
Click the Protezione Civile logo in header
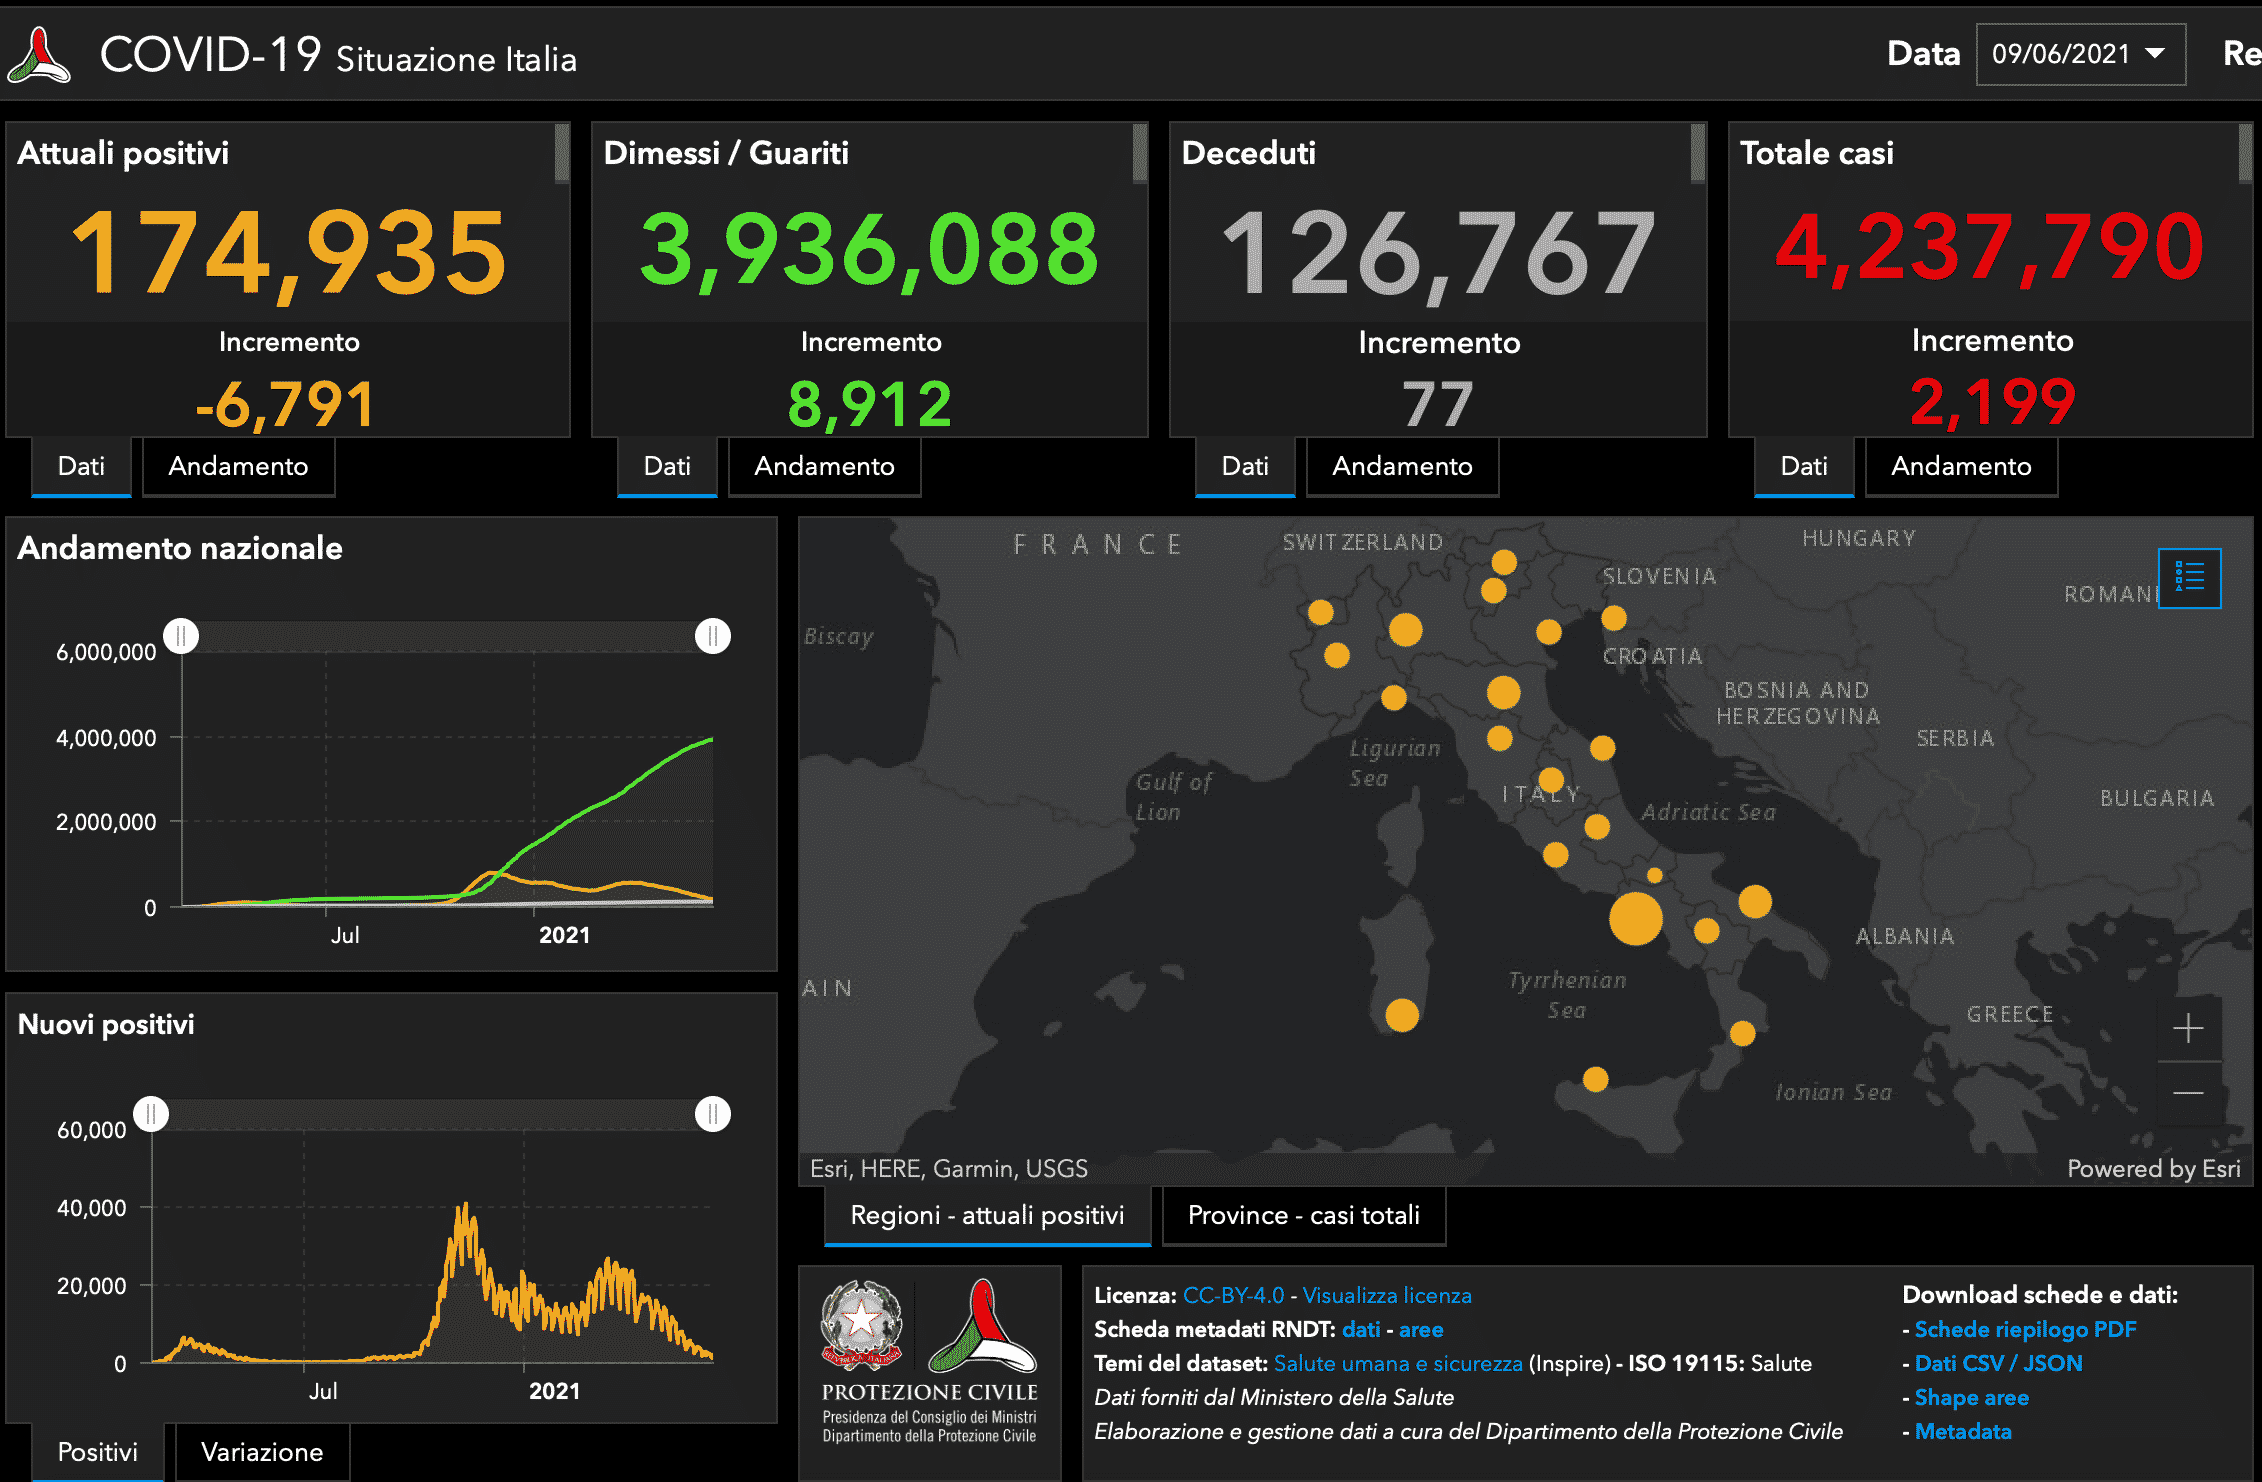point(39,55)
